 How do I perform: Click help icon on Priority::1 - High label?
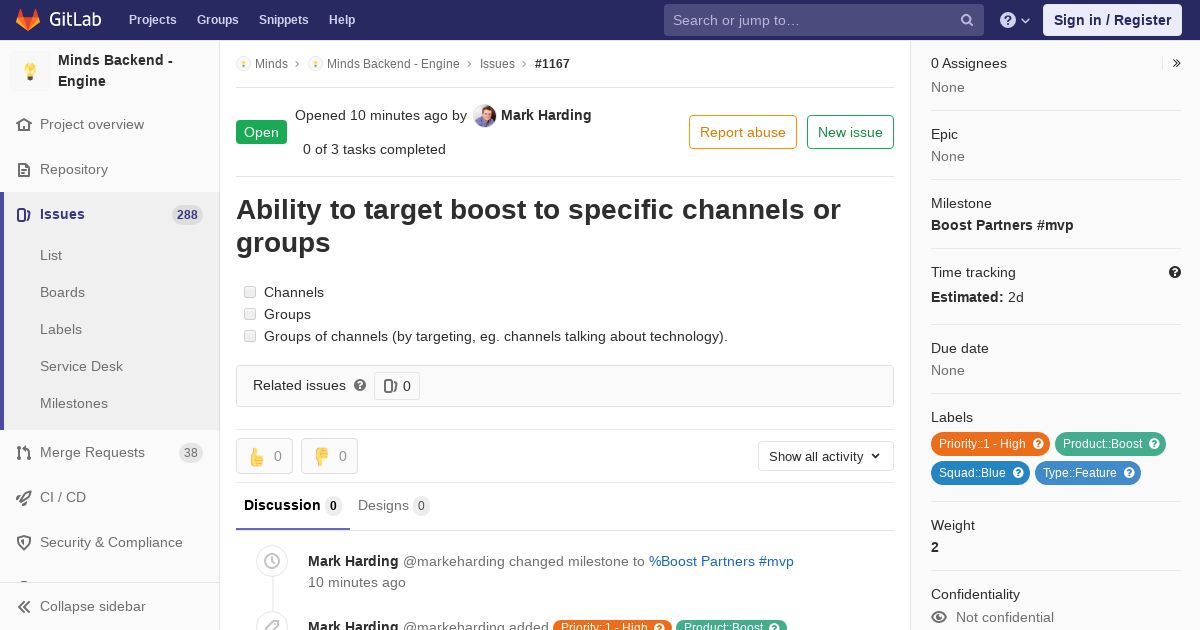point(1038,444)
